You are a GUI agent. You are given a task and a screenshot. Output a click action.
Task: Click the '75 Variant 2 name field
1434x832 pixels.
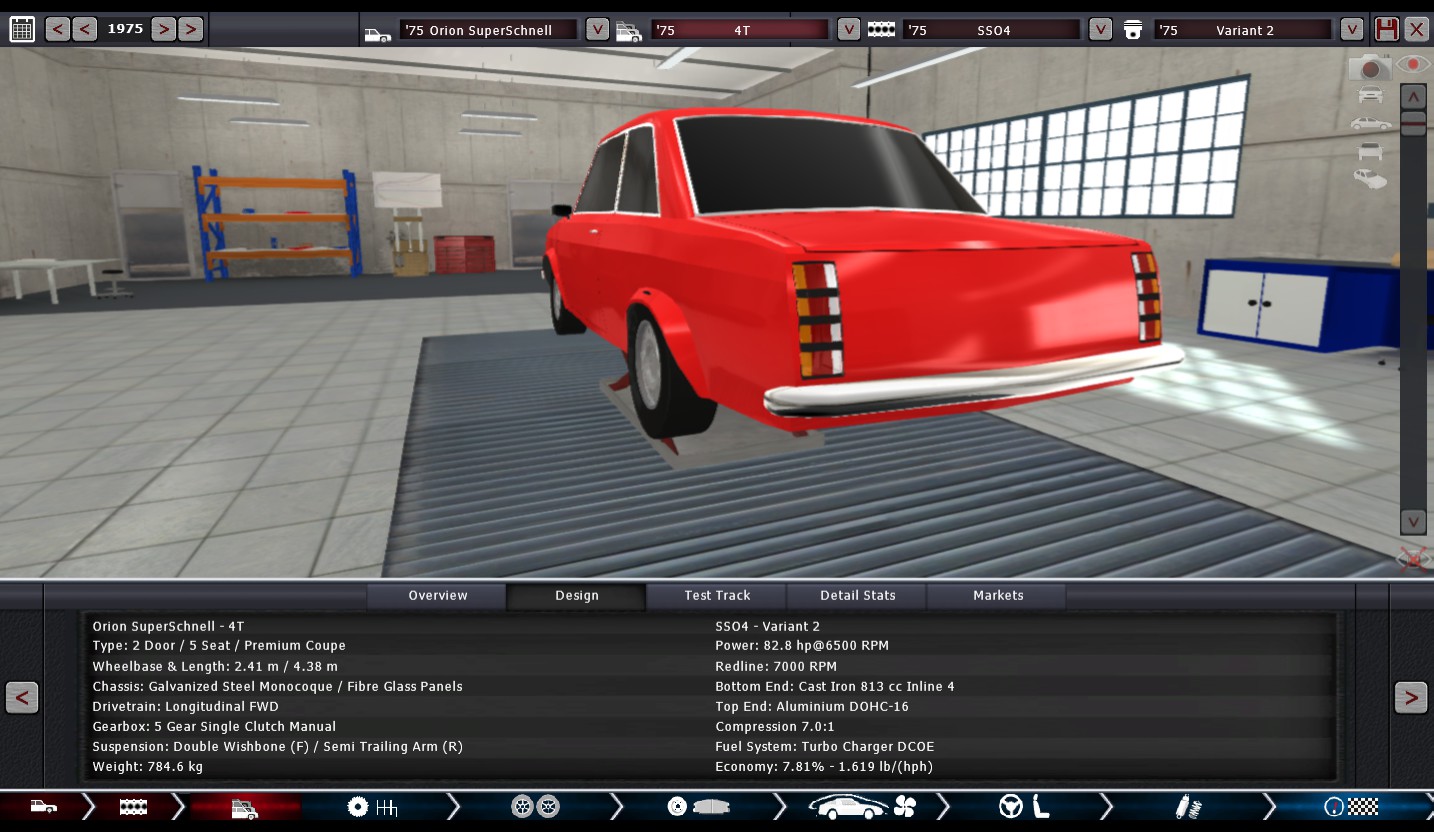coord(1244,30)
